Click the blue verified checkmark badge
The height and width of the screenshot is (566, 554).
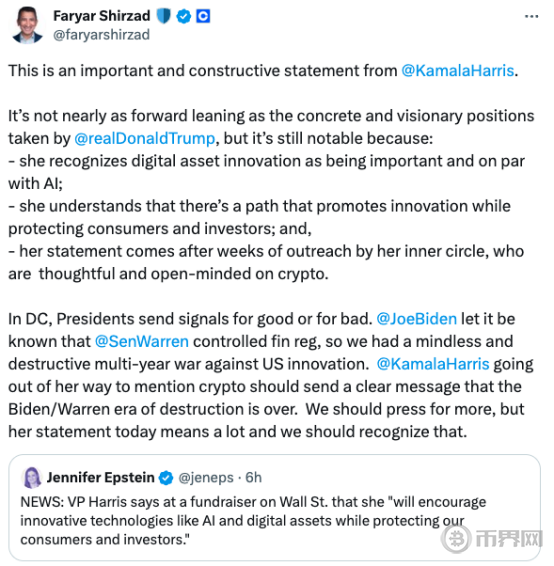point(184,16)
